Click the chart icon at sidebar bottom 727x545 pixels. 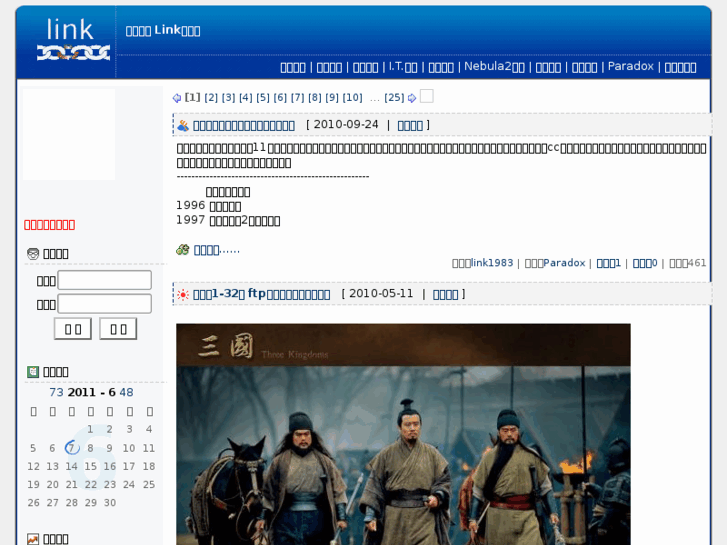click(x=33, y=539)
